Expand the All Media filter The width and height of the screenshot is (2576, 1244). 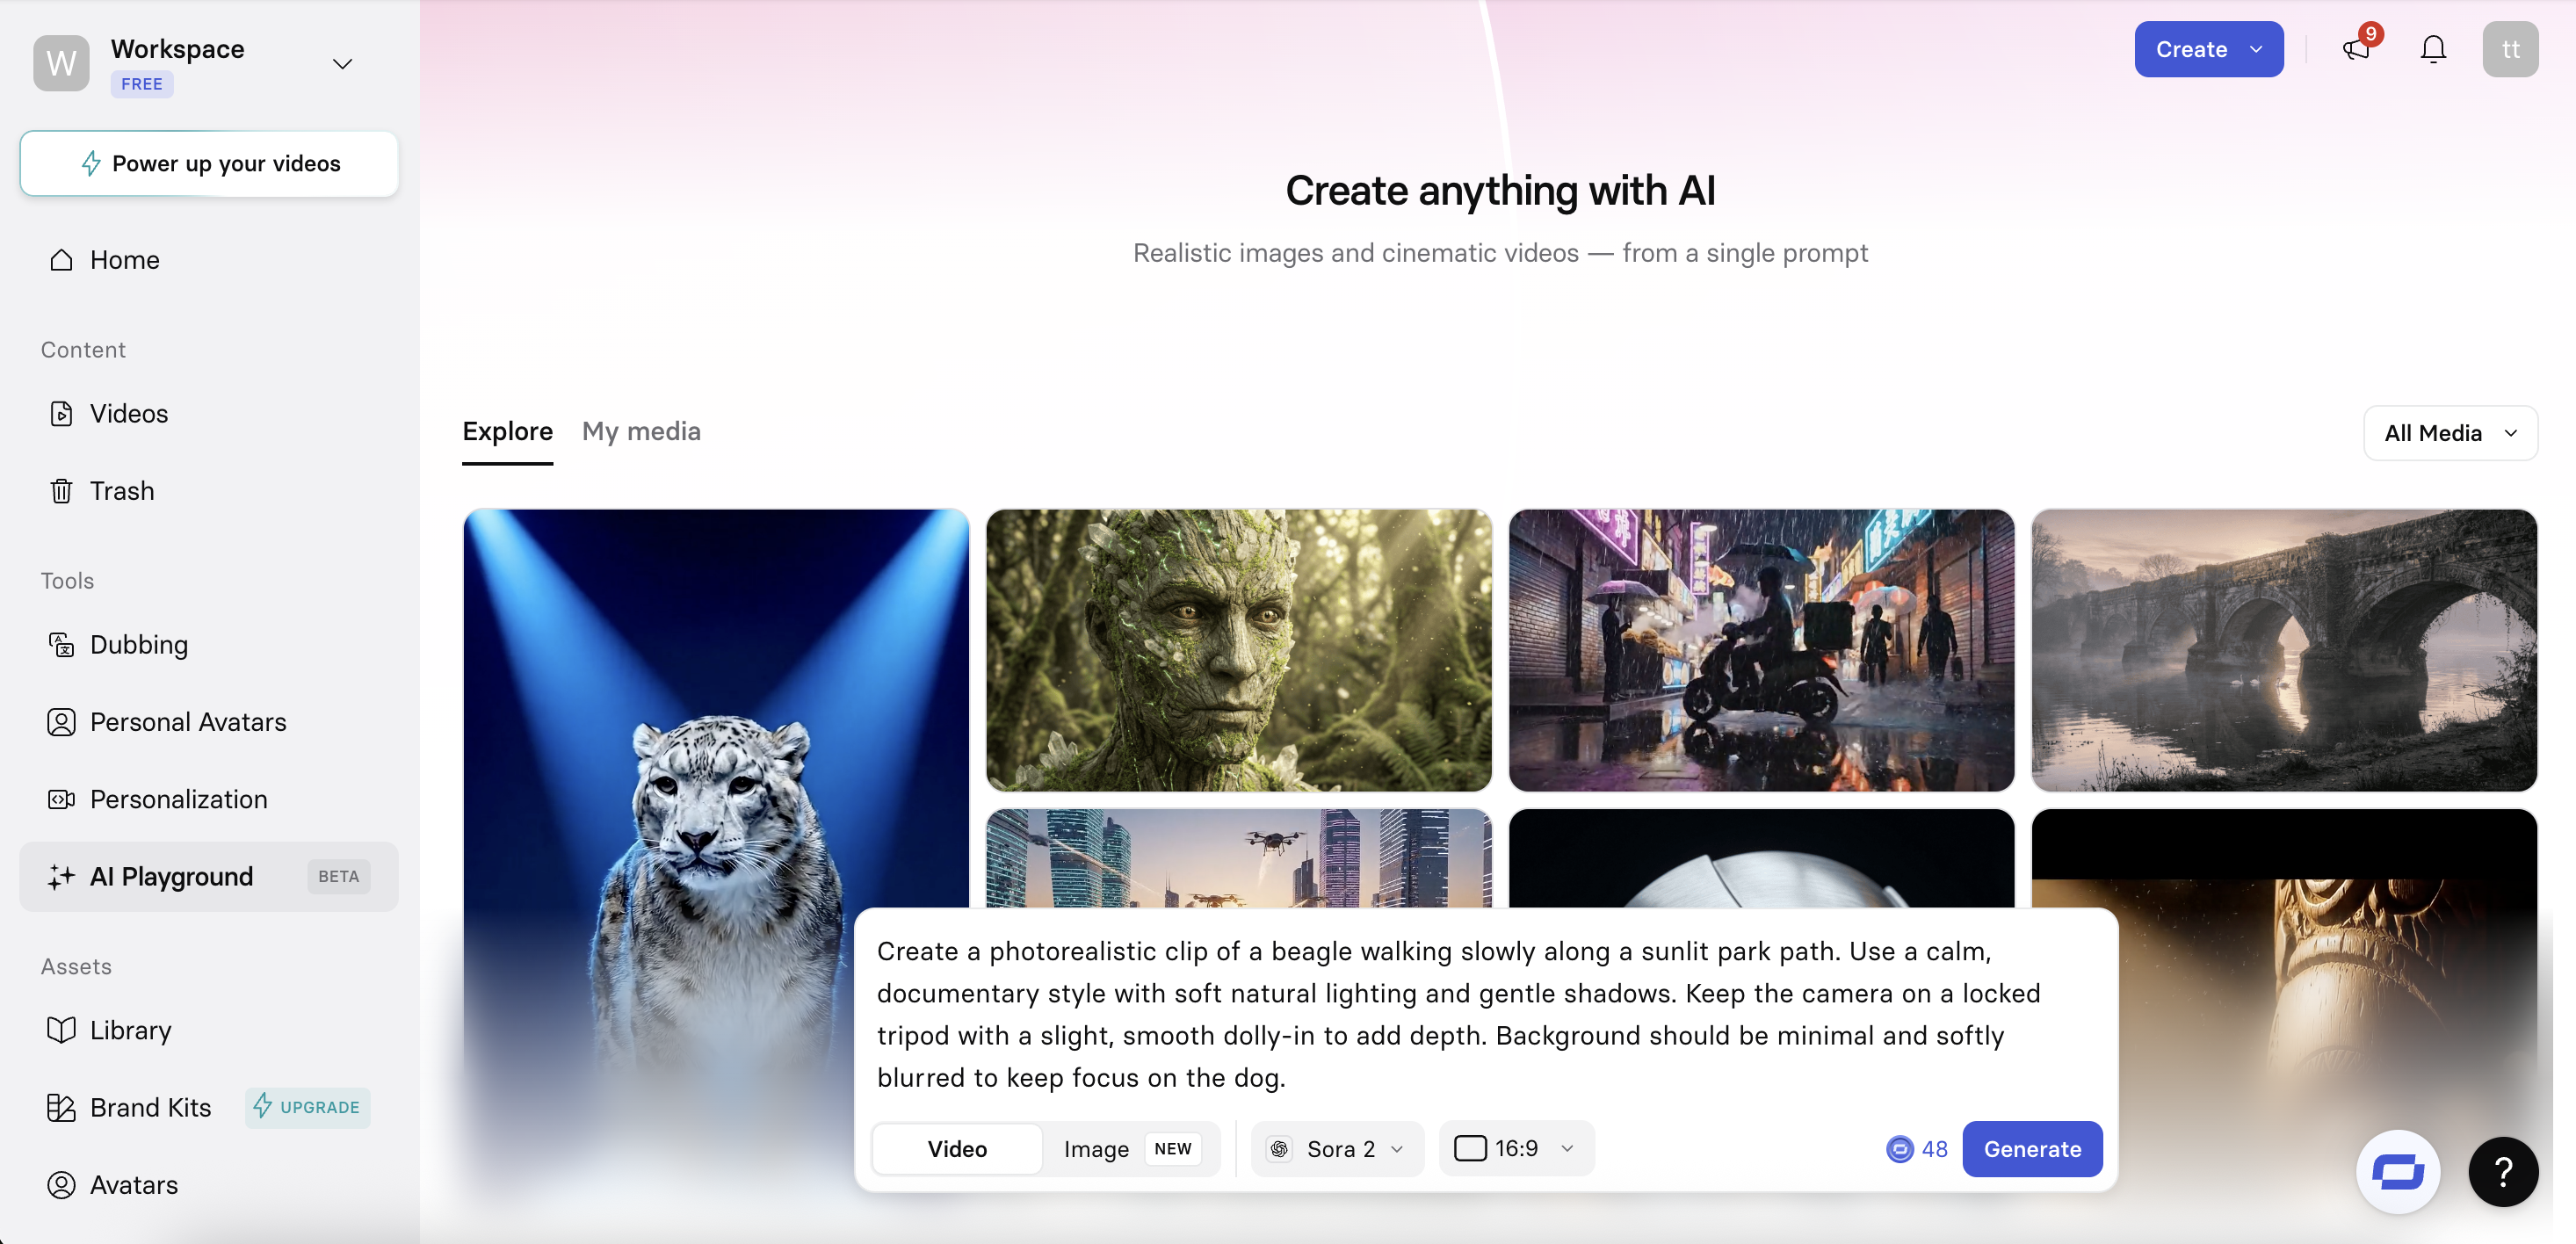pyautogui.click(x=2449, y=433)
